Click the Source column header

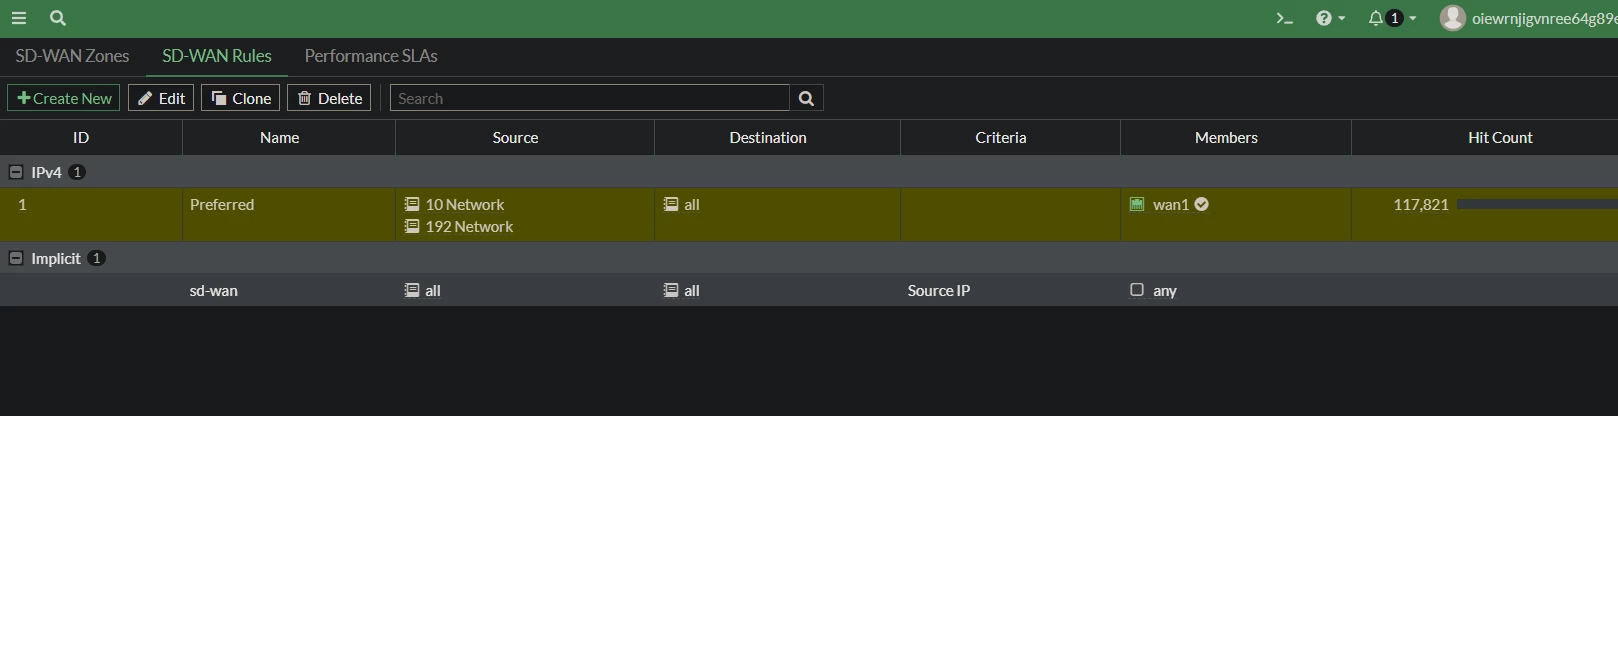(x=515, y=138)
